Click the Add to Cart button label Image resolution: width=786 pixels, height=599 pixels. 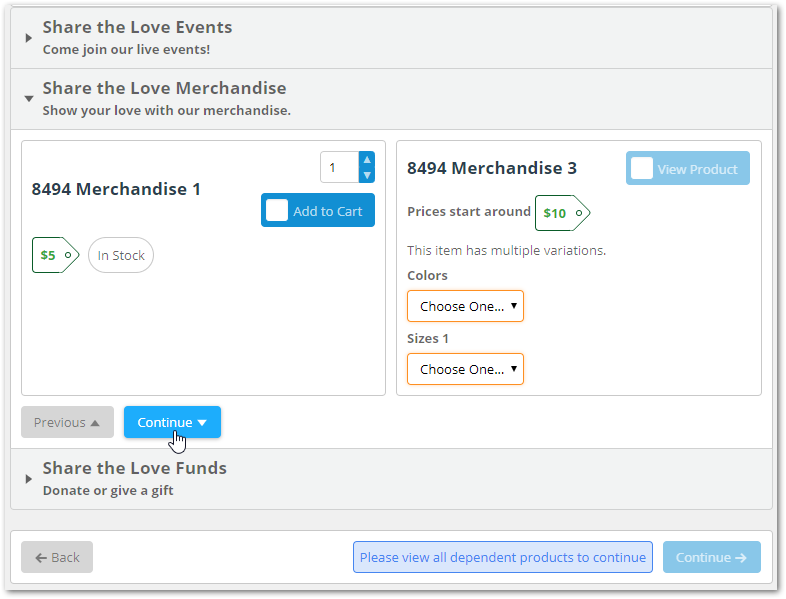tap(327, 212)
